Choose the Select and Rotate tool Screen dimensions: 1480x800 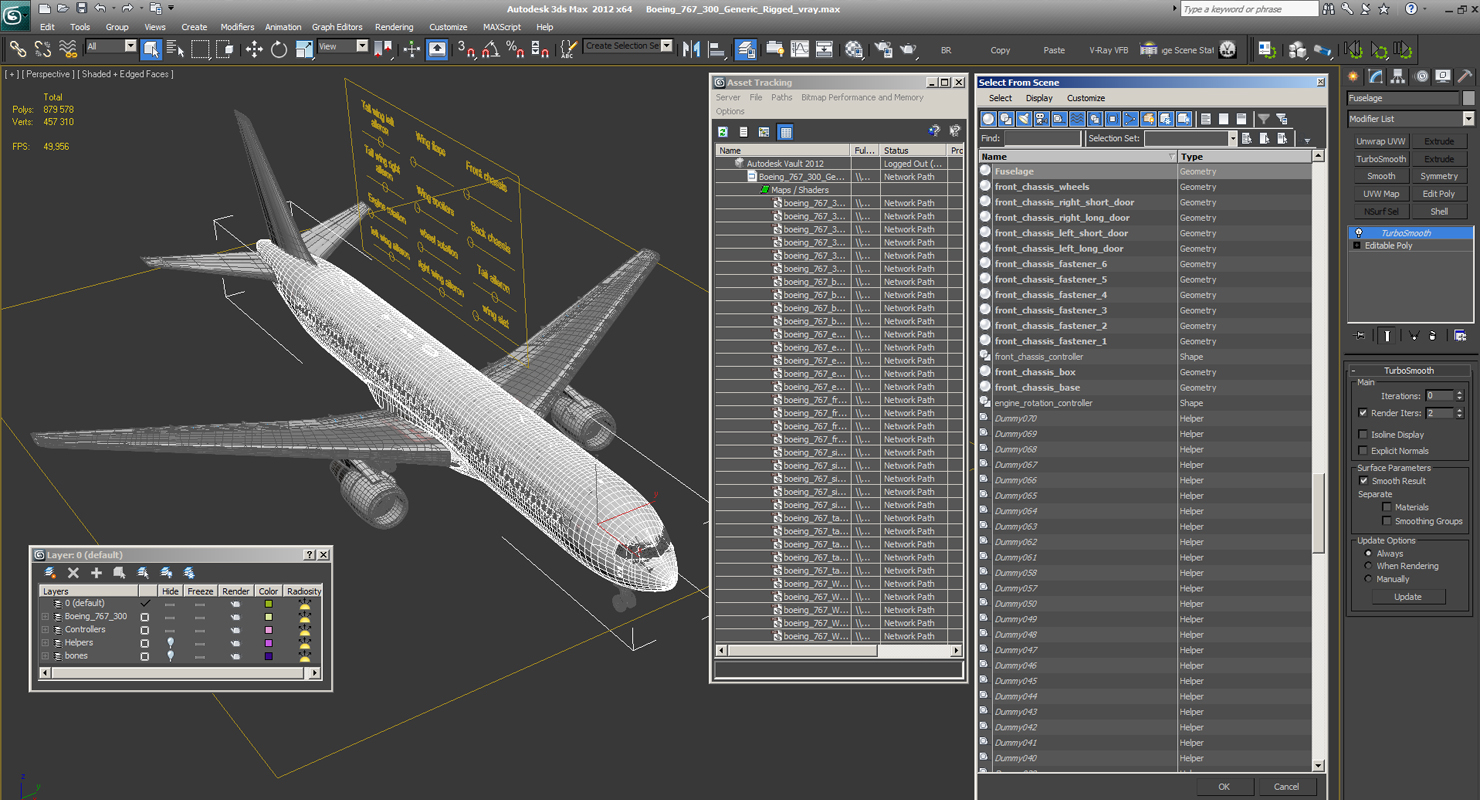[x=279, y=48]
